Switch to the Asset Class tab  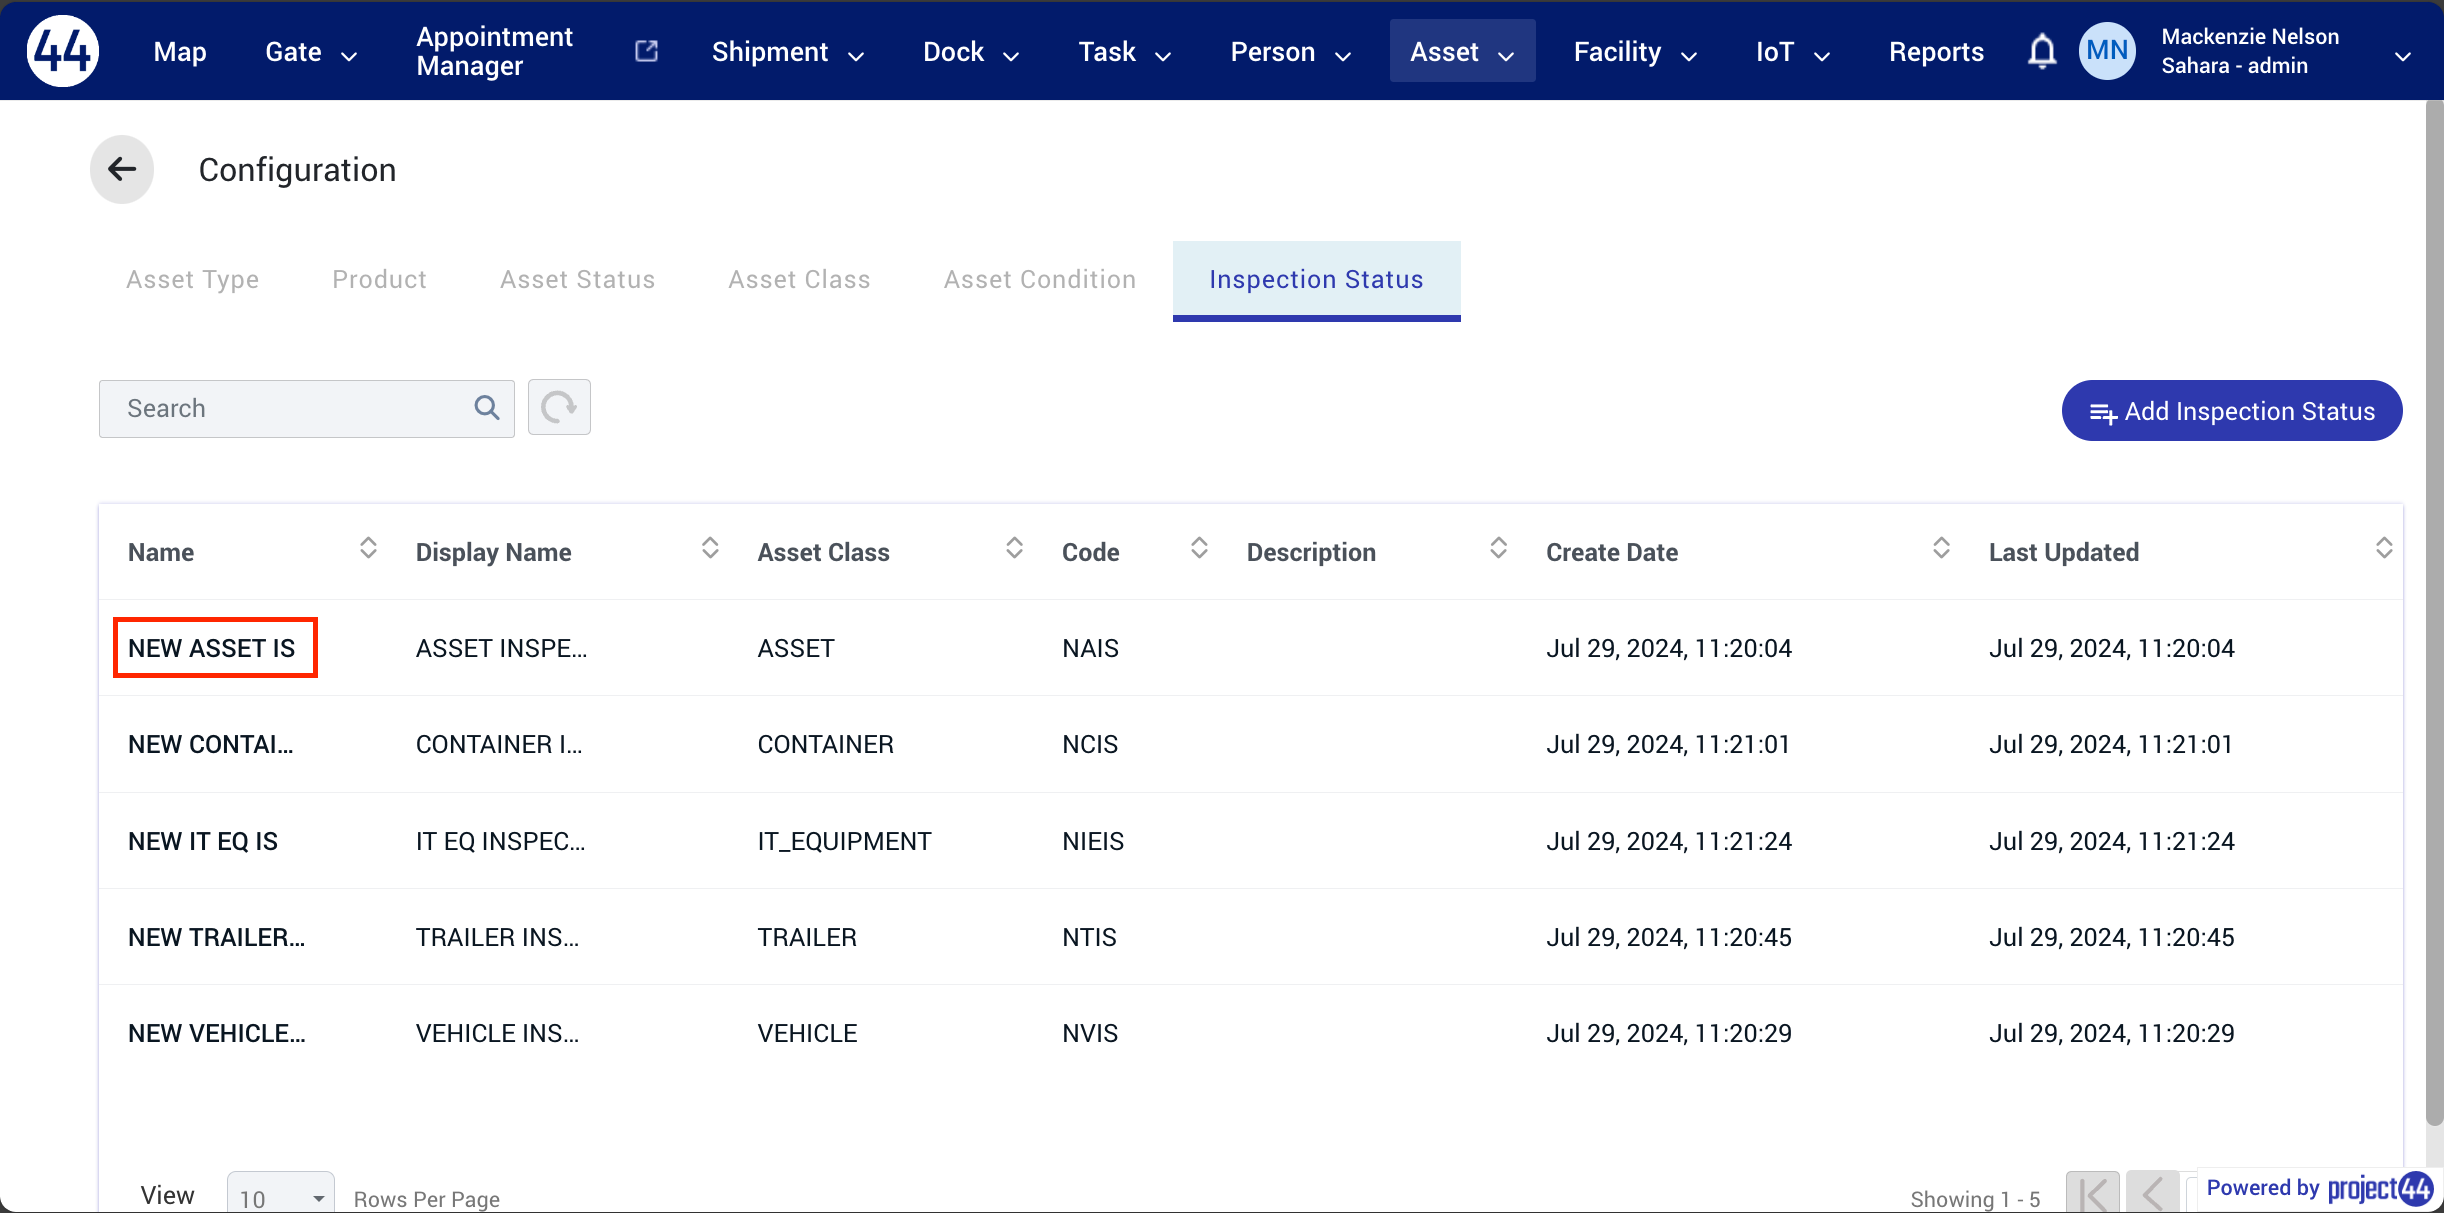(x=799, y=279)
